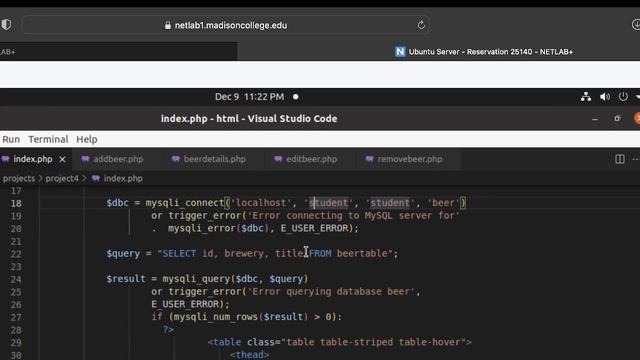Switch to the editbeer.php tab
The height and width of the screenshot is (360, 640).
click(x=311, y=159)
